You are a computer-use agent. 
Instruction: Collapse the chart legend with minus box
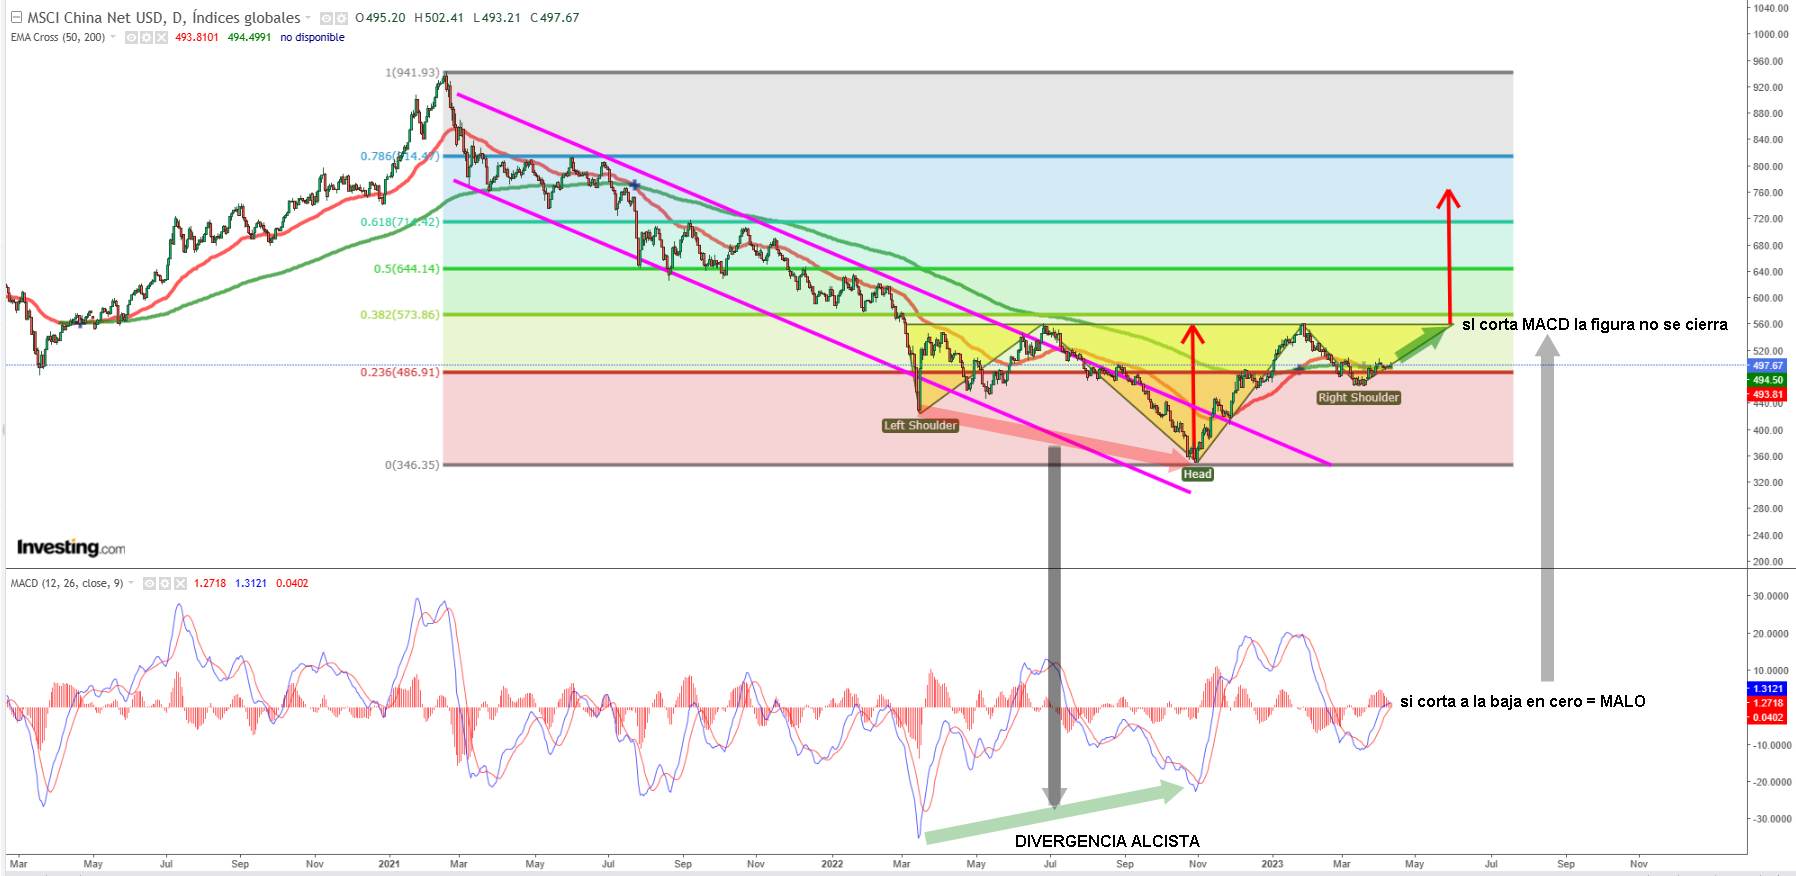pyautogui.click(x=16, y=18)
